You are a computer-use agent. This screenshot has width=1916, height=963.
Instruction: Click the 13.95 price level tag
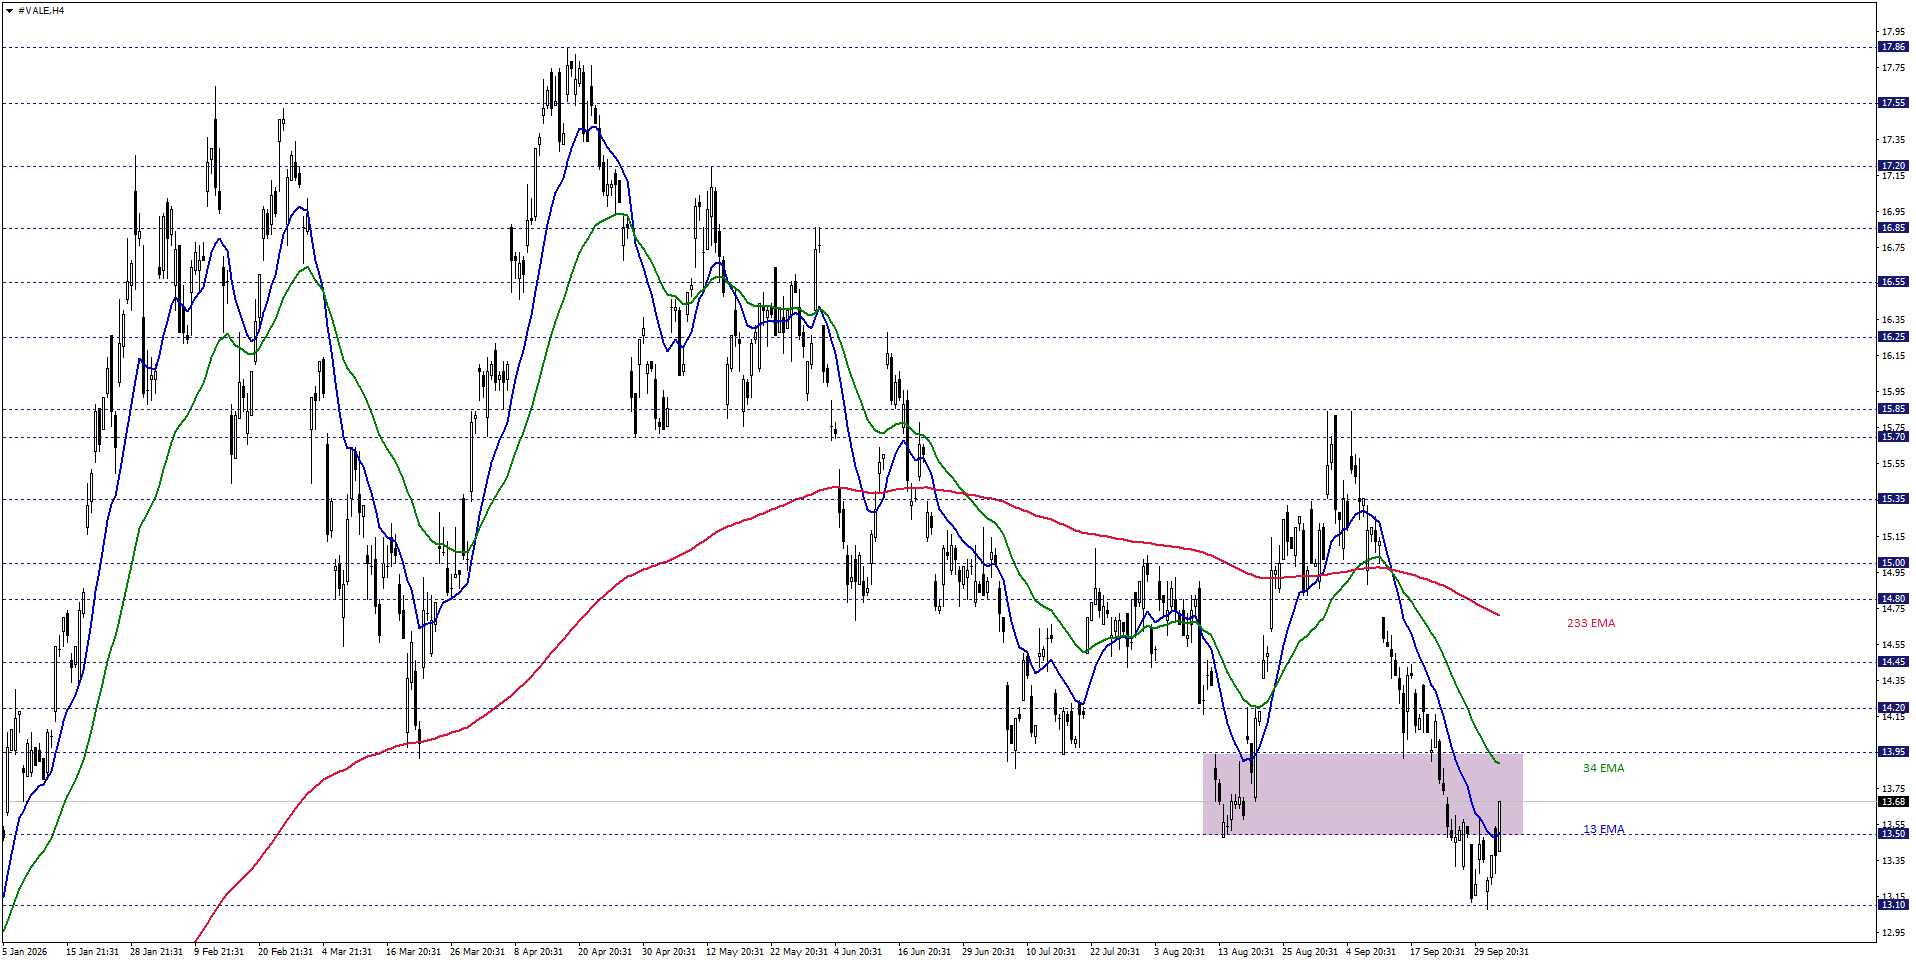(1893, 752)
